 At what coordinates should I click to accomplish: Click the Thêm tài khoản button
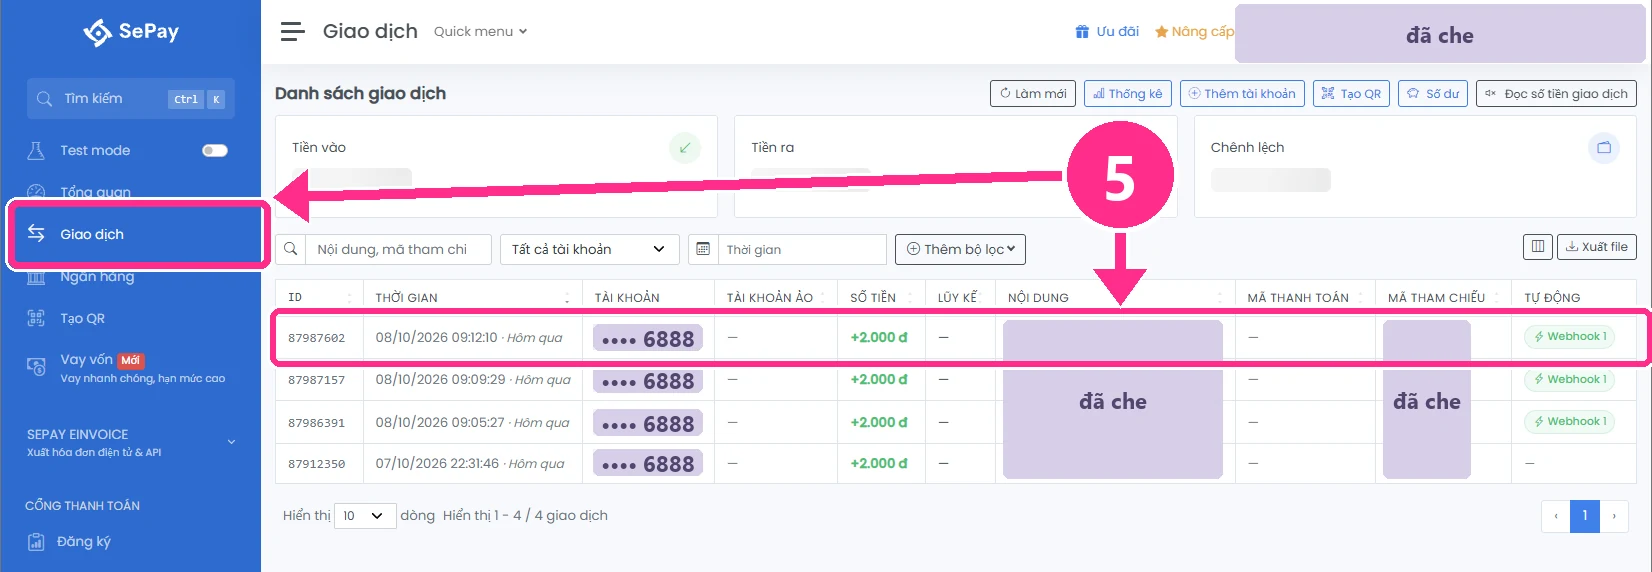(1242, 93)
